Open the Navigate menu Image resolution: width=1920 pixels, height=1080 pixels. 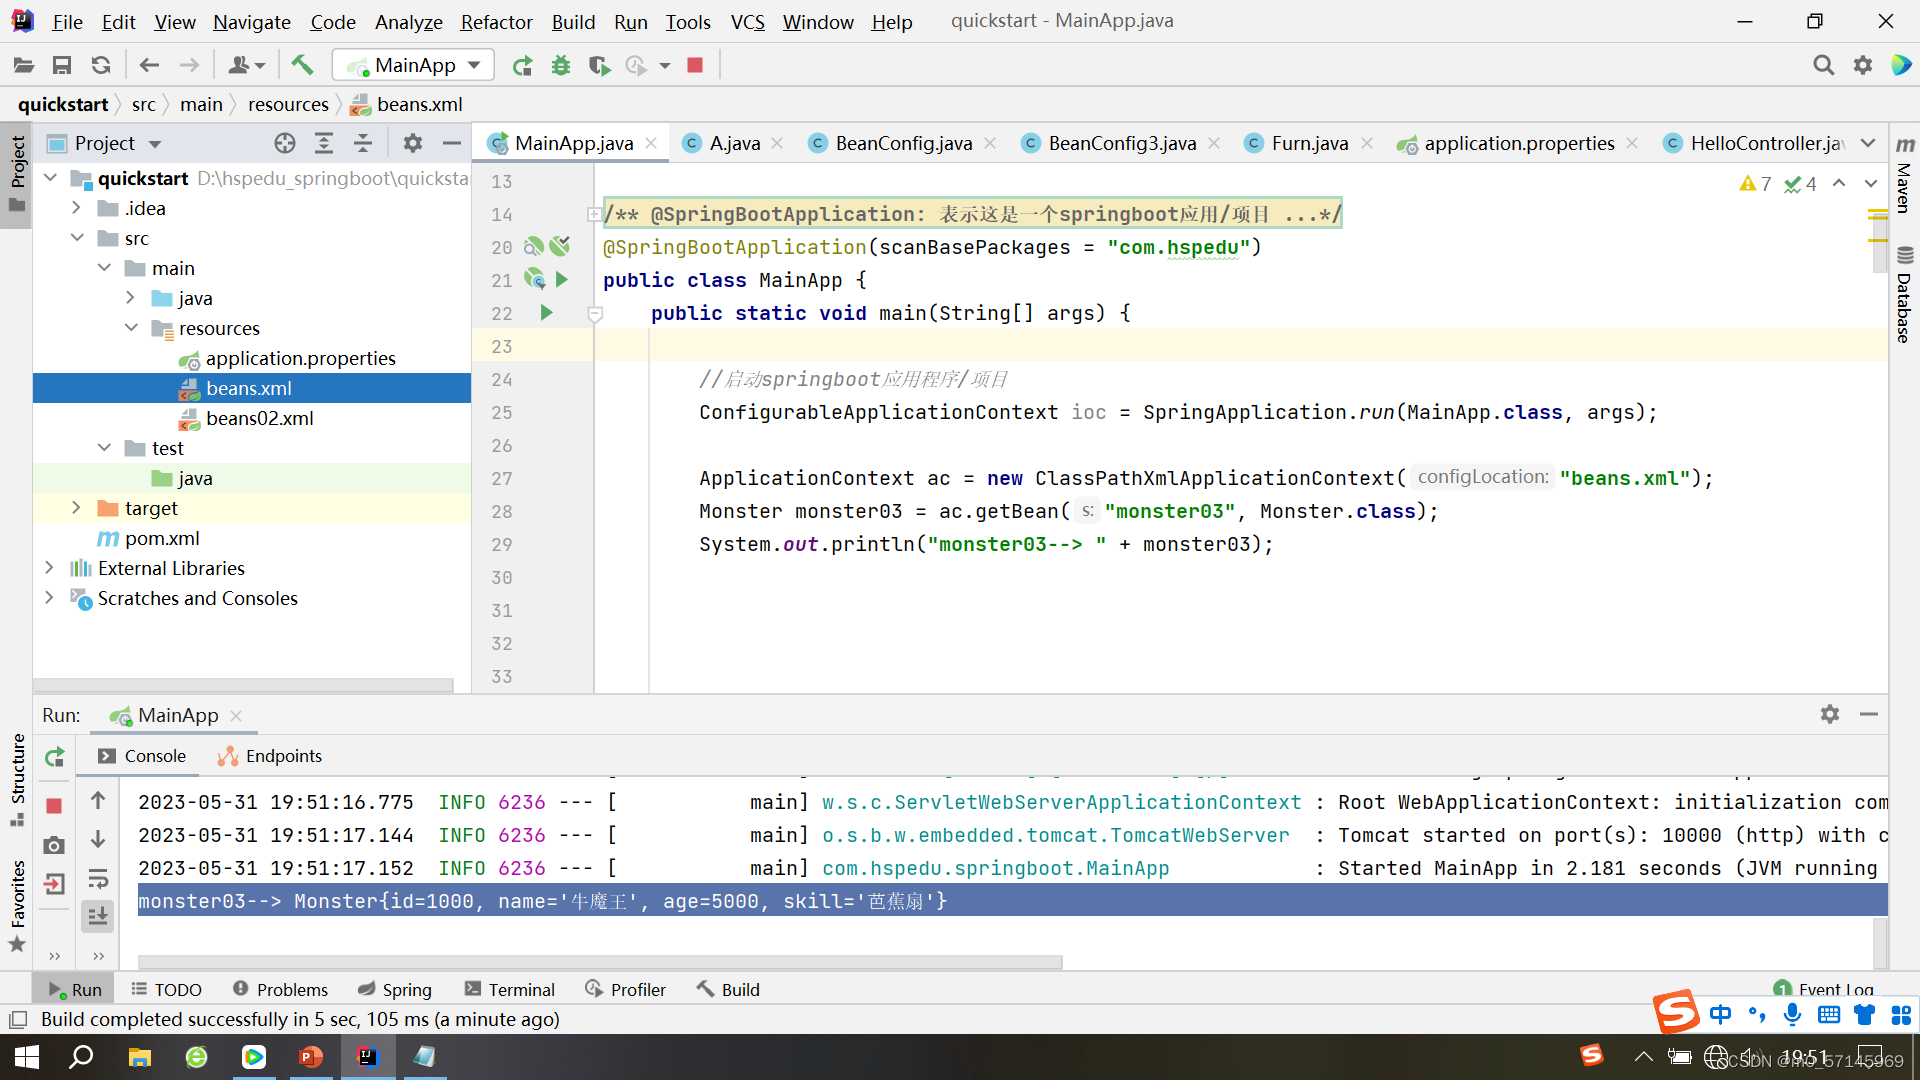point(251,22)
